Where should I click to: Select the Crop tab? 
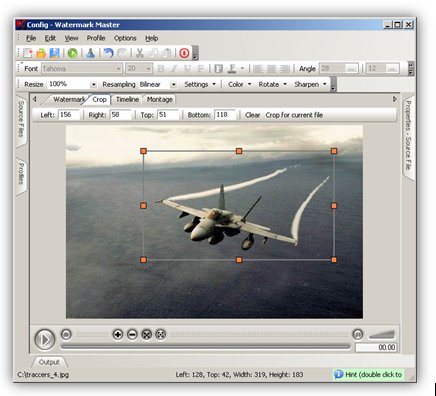pos(99,99)
